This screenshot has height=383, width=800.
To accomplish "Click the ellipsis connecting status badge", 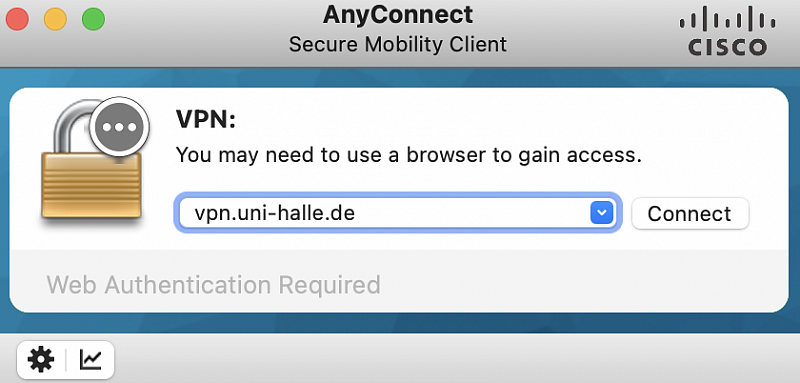I will coord(119,126).
